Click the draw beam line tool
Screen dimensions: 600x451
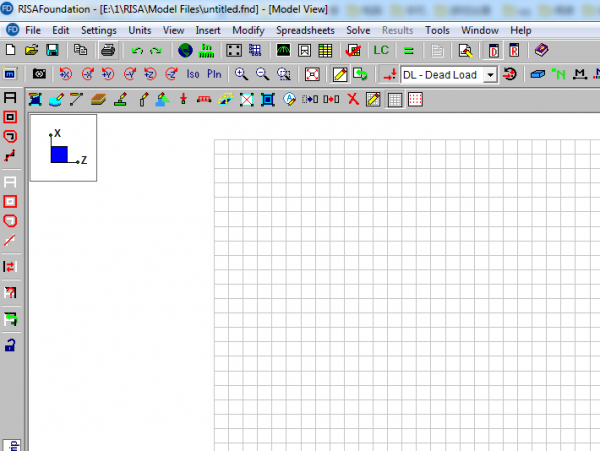[77, 99]
